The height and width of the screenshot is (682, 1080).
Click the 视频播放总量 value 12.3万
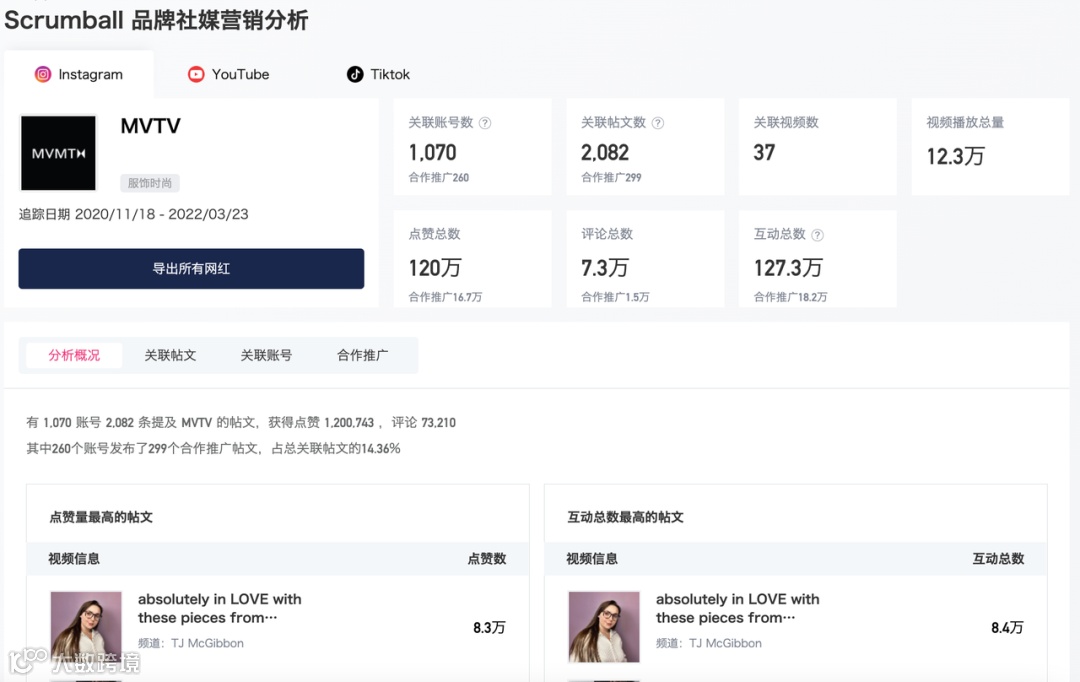(x=955, y=156)
